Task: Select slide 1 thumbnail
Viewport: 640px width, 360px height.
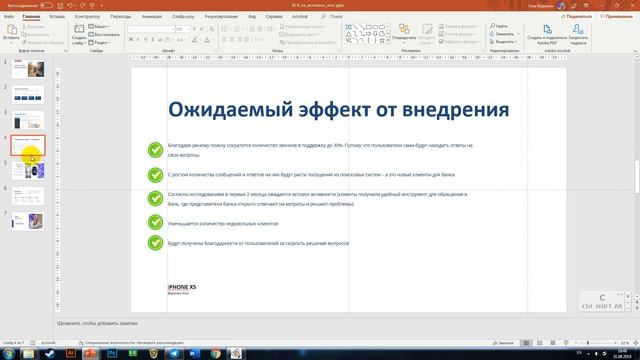Action: (x=28, y=69)
